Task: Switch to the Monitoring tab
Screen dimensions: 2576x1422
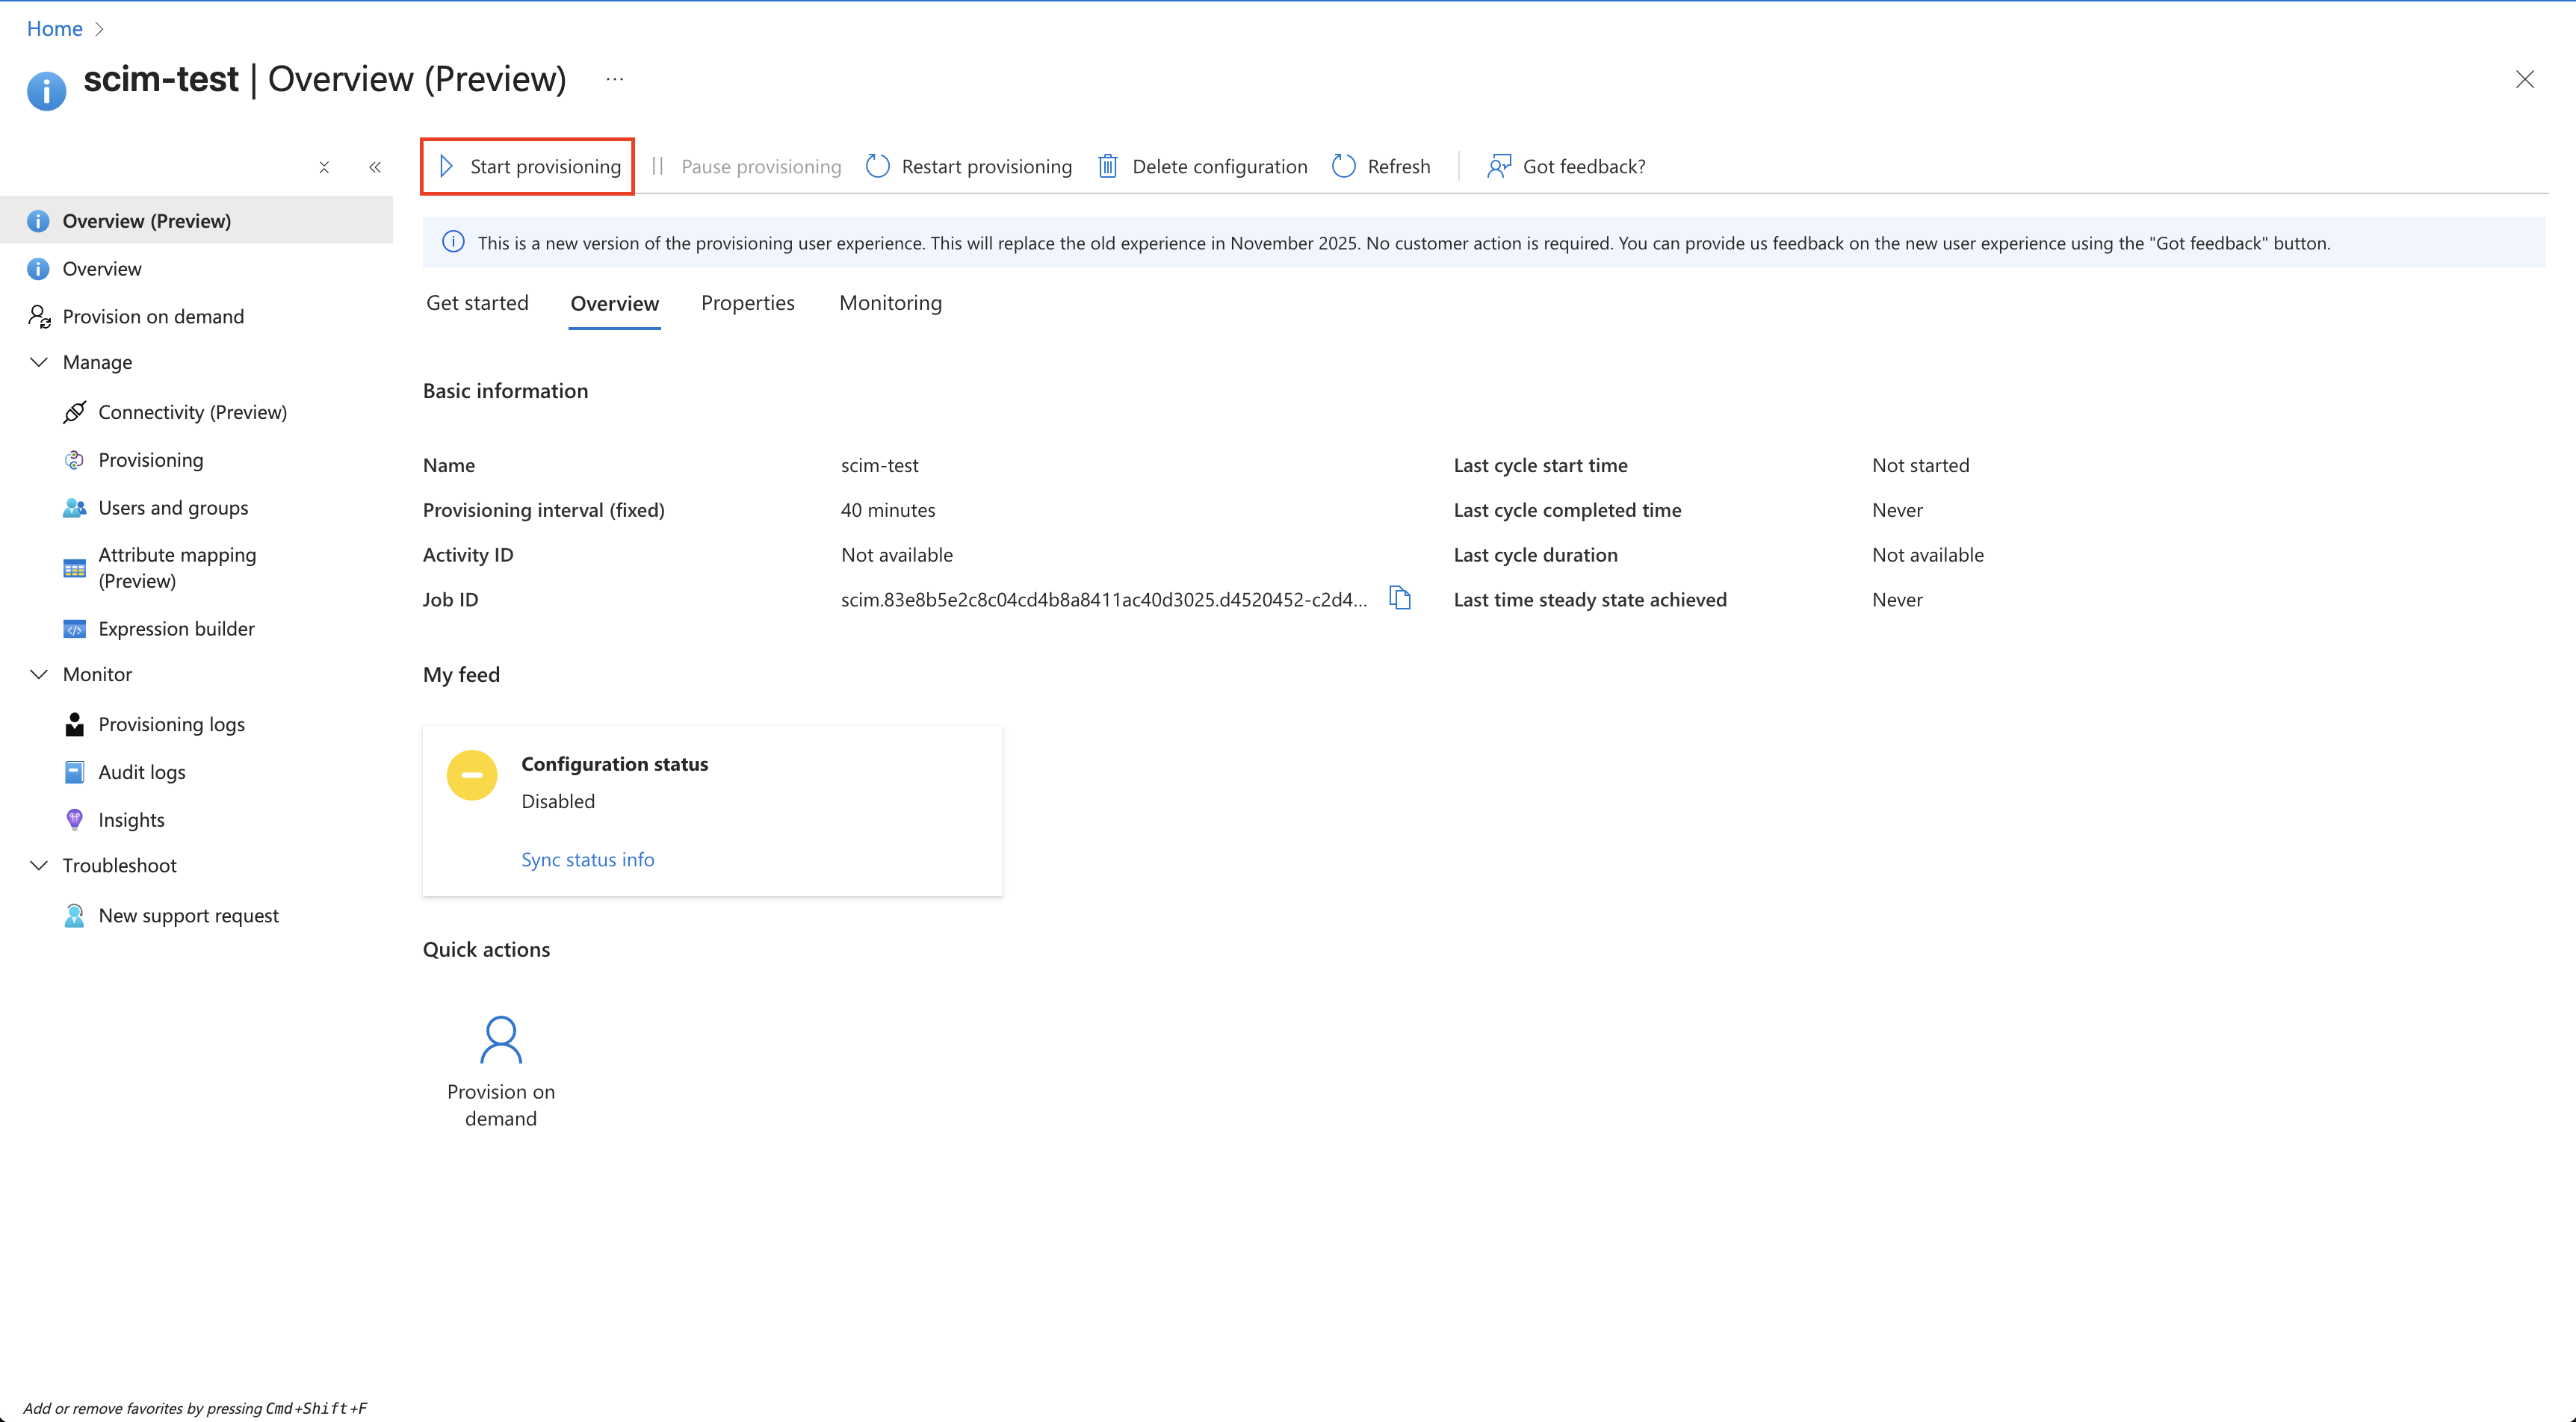Action: 890,303
